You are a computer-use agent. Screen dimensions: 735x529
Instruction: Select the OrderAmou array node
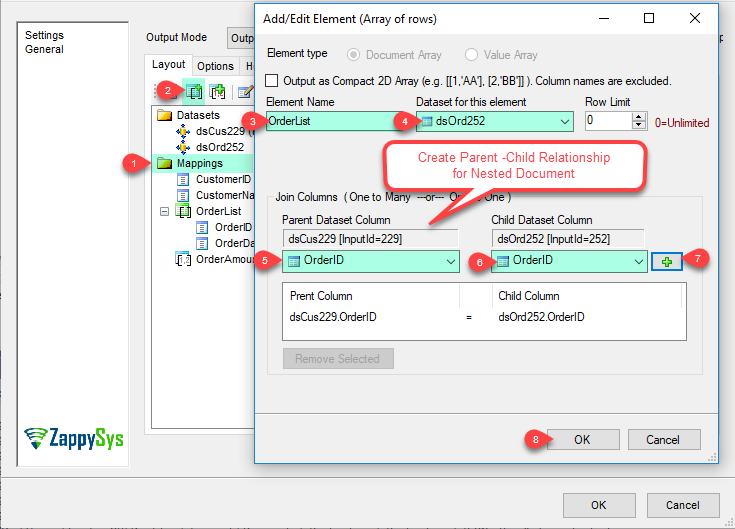point(214,259)
